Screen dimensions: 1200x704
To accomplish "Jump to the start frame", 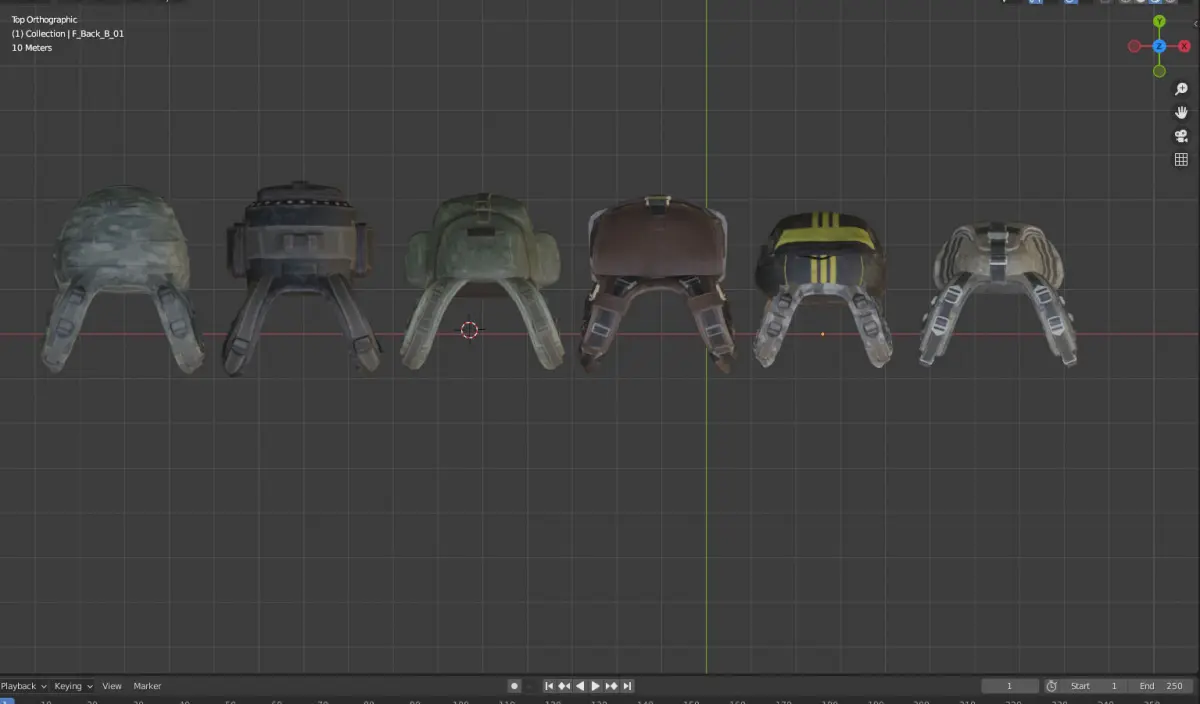I will pos(549,686).
